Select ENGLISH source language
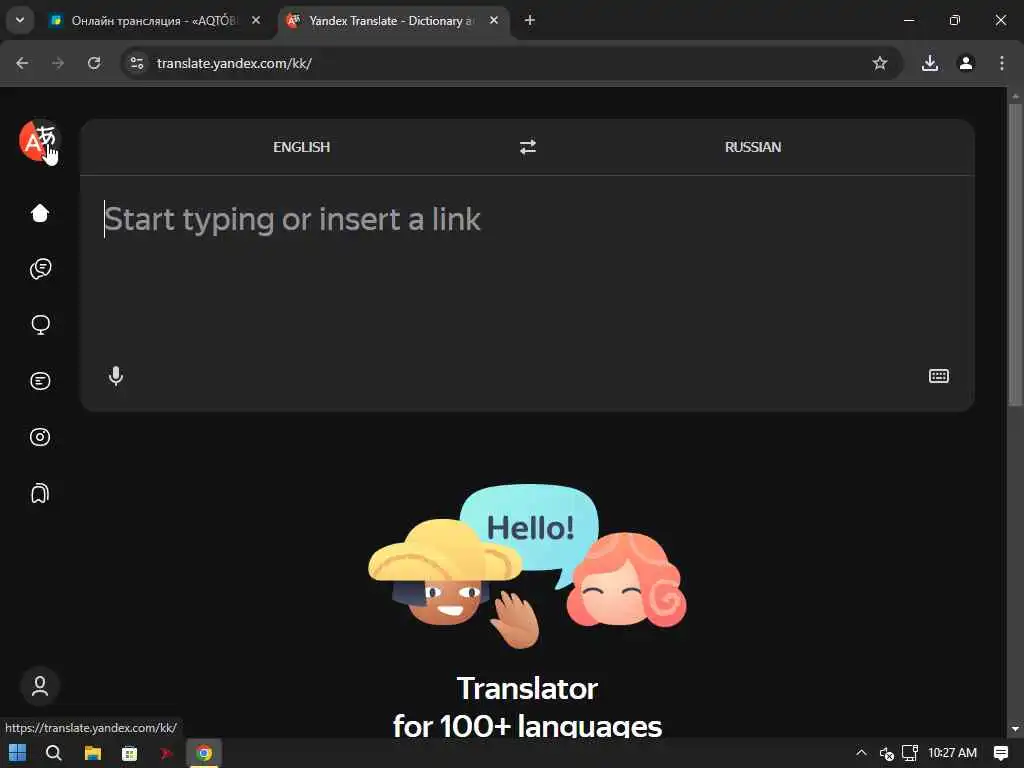The image size is (1024, 768). (x=302, y=147)
